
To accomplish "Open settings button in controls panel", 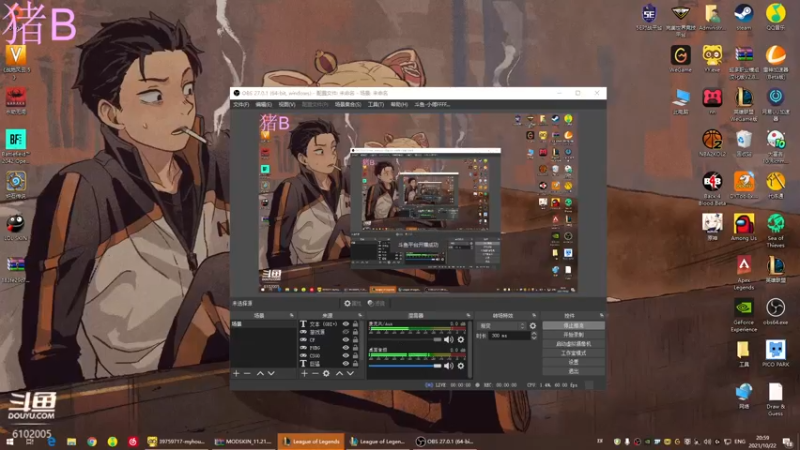I will pos(573,362).
